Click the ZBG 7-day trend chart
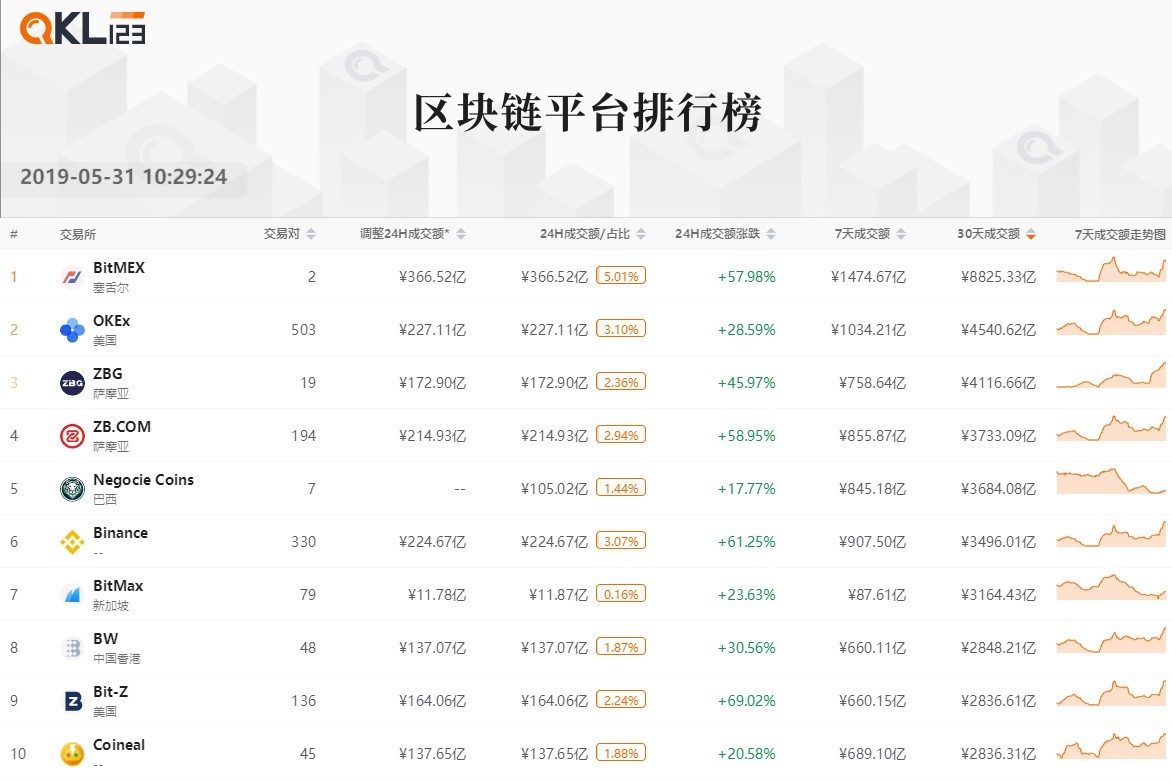1172x781 pixels. [1111, 375]
